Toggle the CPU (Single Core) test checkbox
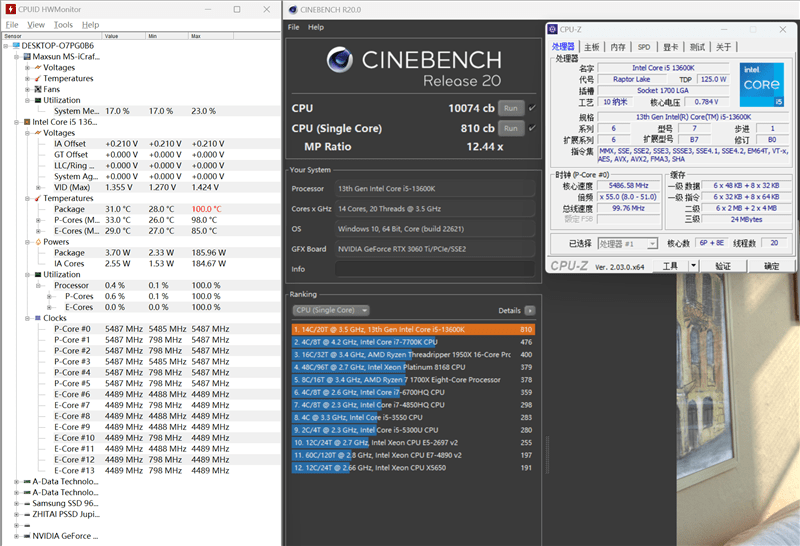800x546 pixels. pyautogui.click(x=532, y=128)
